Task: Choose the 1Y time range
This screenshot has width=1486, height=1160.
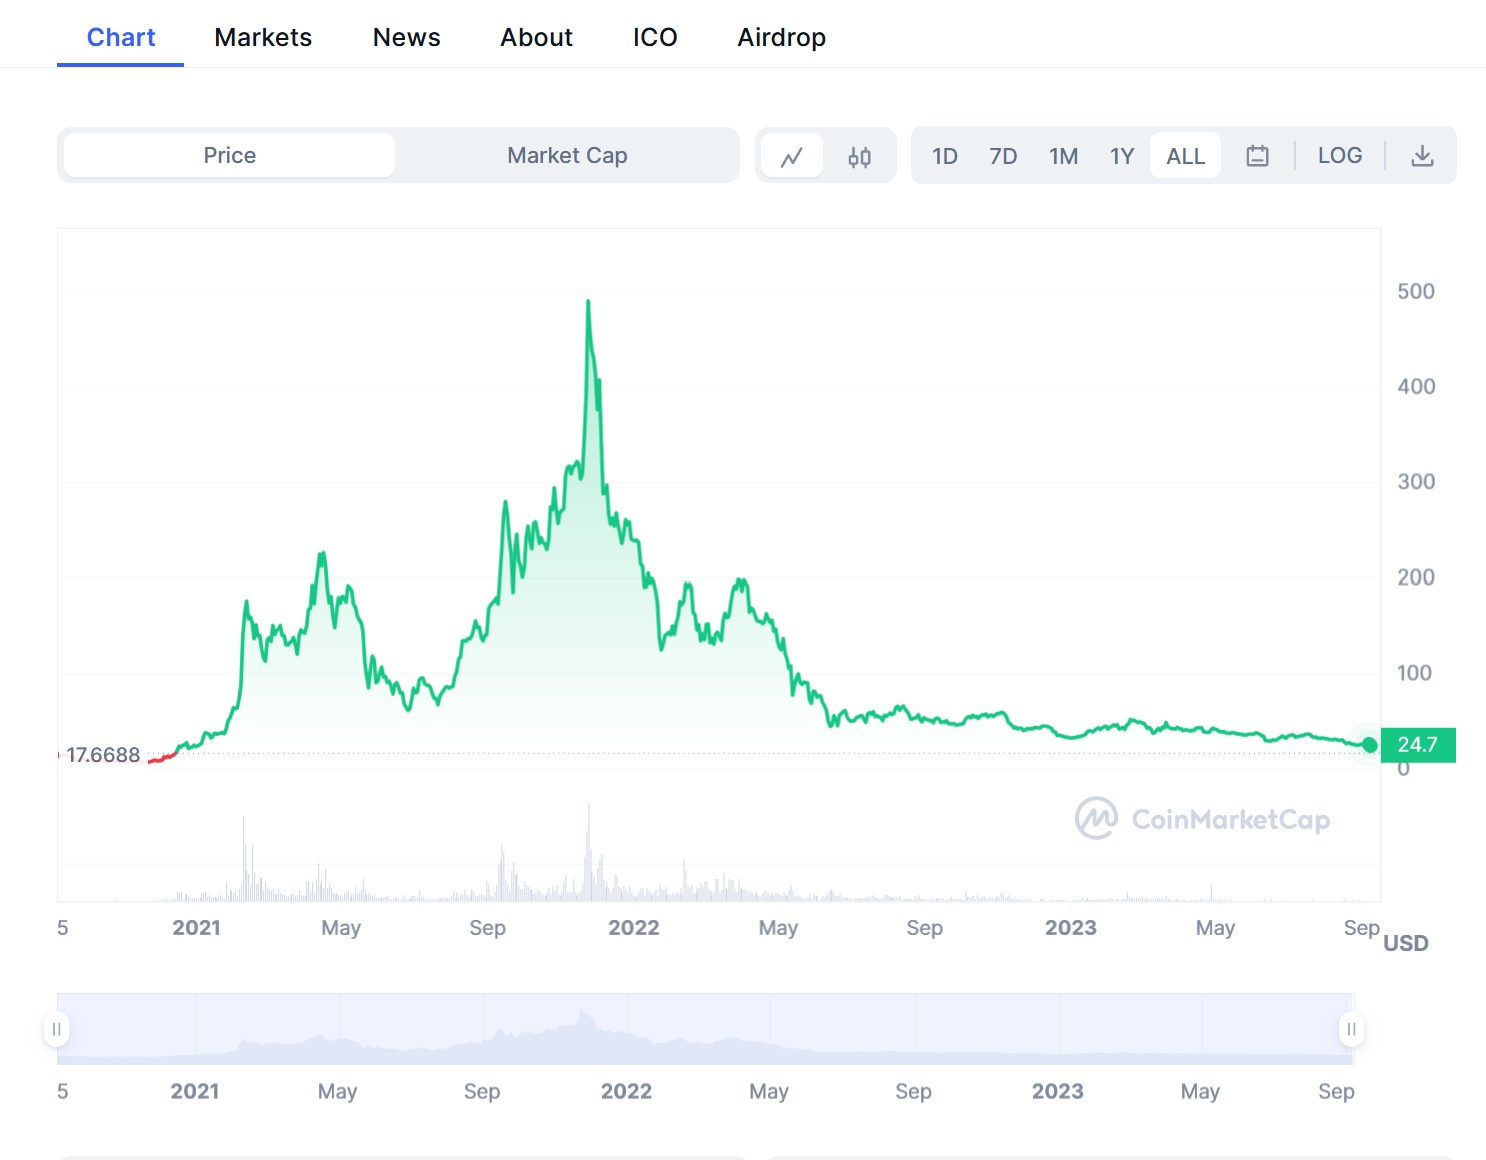Action: [x=1121, y=156]
